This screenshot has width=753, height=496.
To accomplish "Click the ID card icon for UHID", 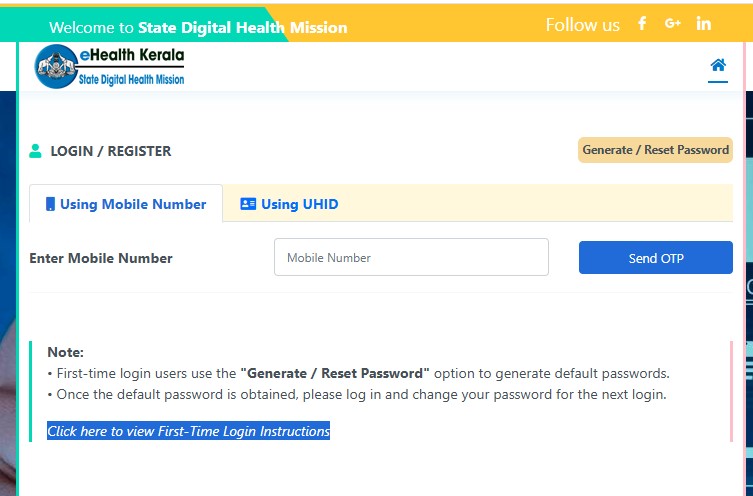I will point(248,204).
